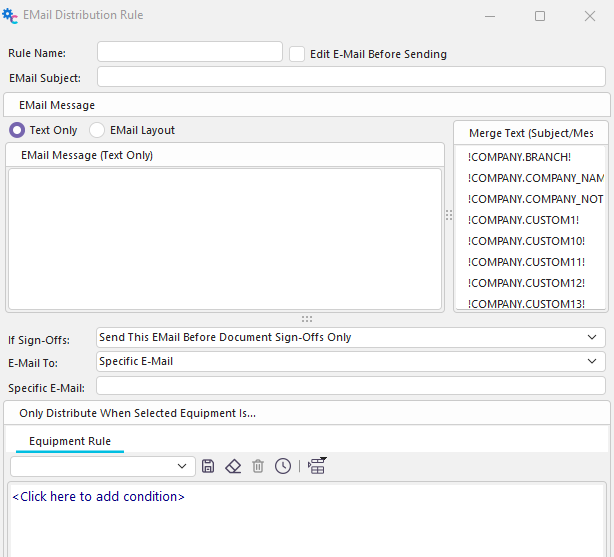614x557 pixels.
Task: Choose the EMail Layout radio option
Action: point(97,130)
